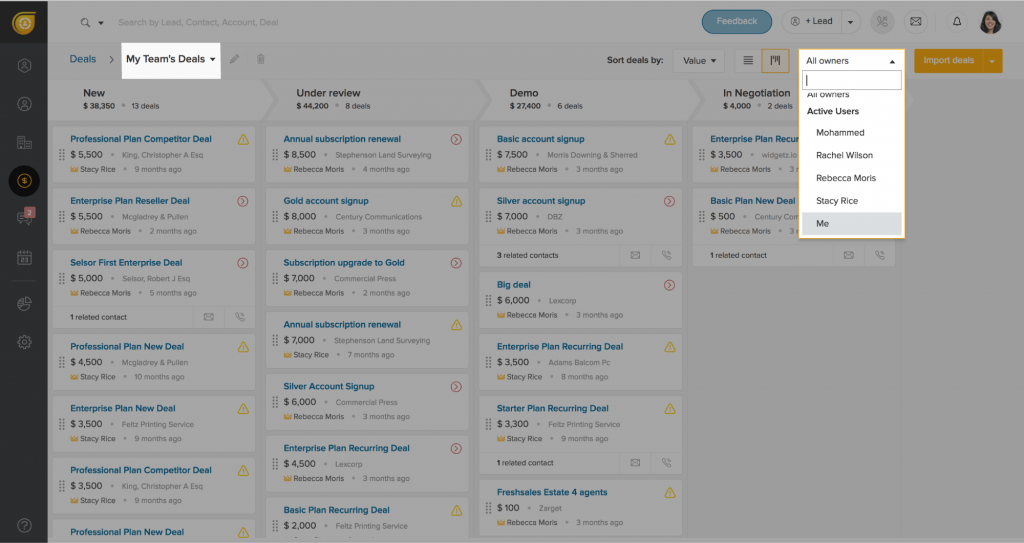1024x543 pixels.
Task: Open conversations icon with red badge
Action: click(x=25, y=217)
